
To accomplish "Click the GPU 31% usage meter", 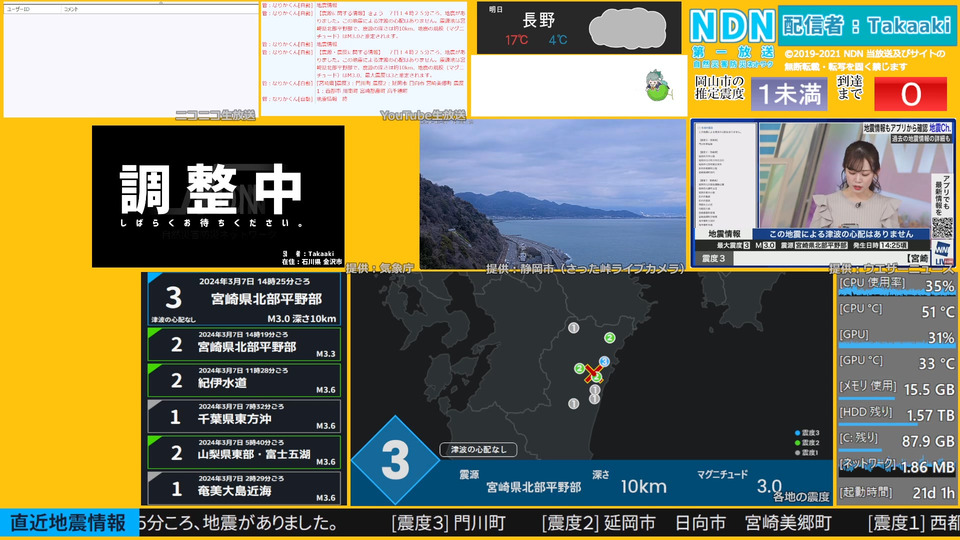I will pyautogui.click(x=896, y=337).
